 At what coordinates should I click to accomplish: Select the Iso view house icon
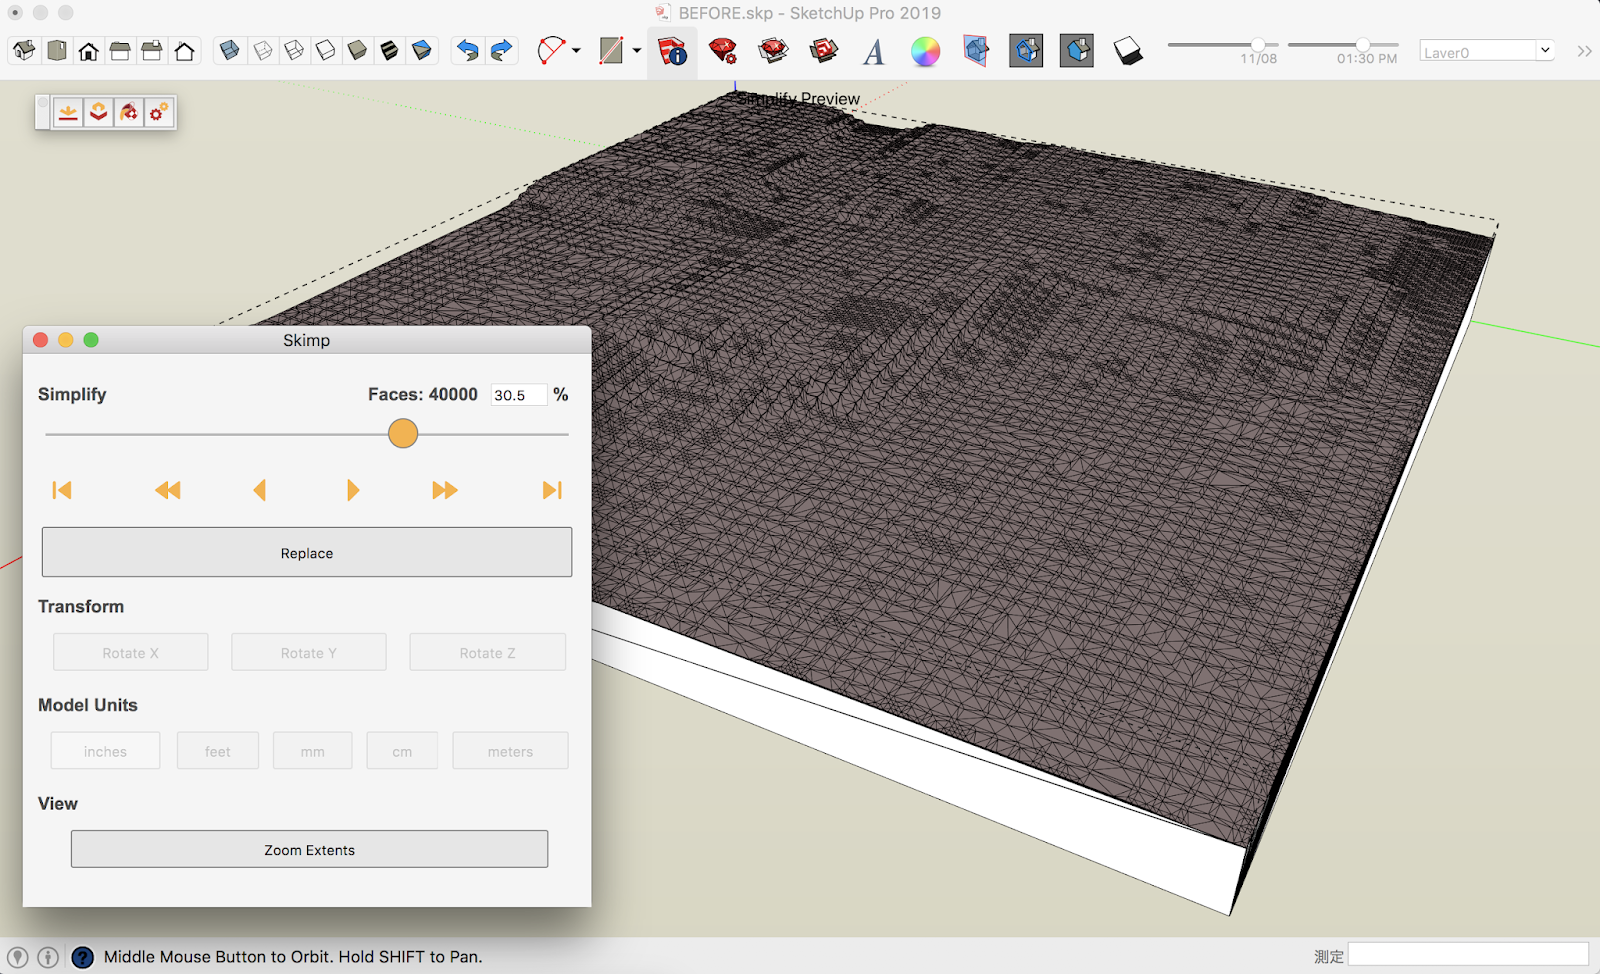23,49
